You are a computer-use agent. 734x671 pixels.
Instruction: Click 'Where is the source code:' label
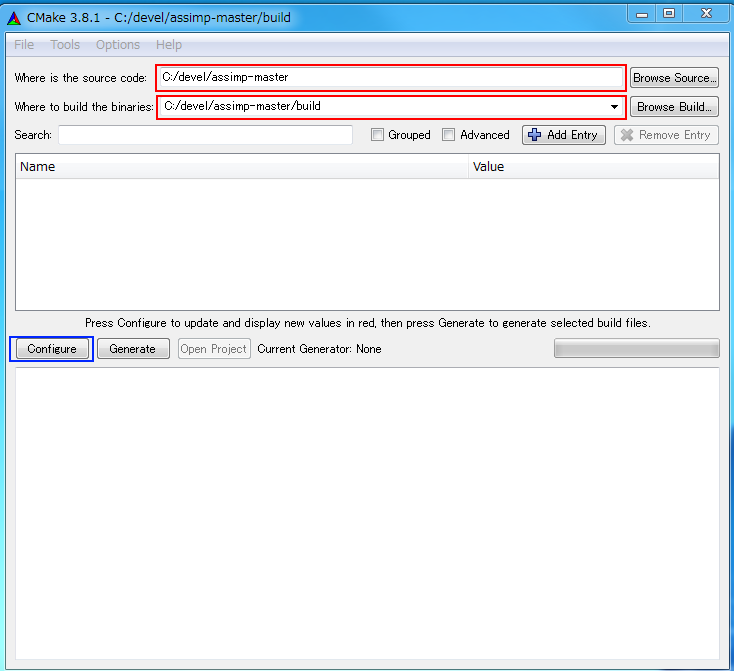point(81,78)
